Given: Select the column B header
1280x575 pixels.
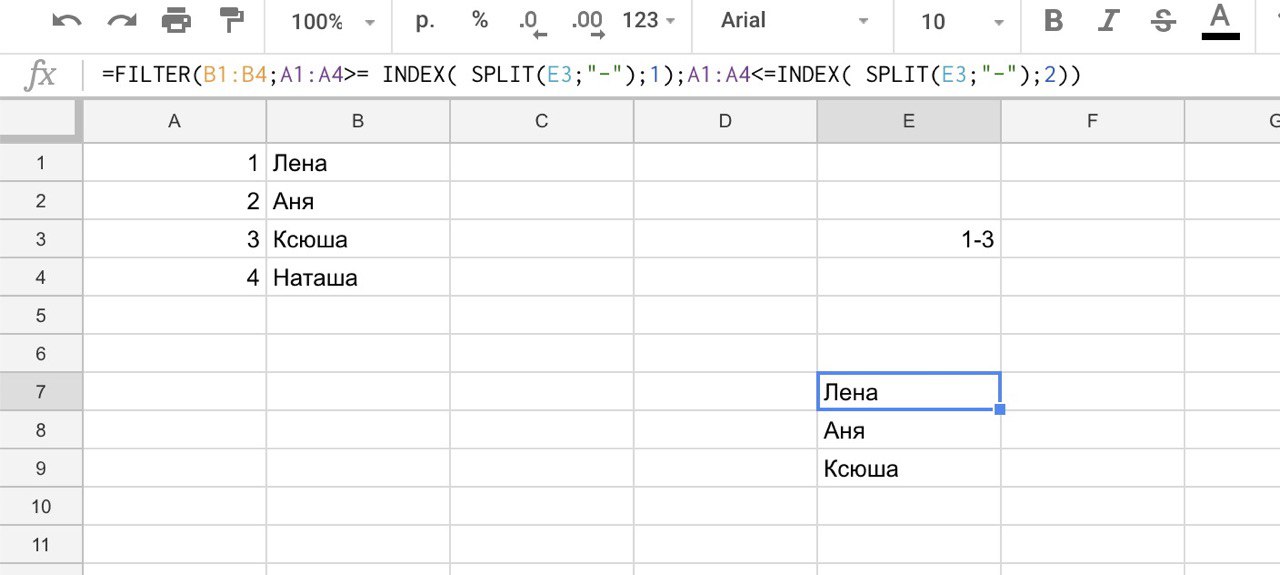Looking at the screenshot, I should point(358,122).
